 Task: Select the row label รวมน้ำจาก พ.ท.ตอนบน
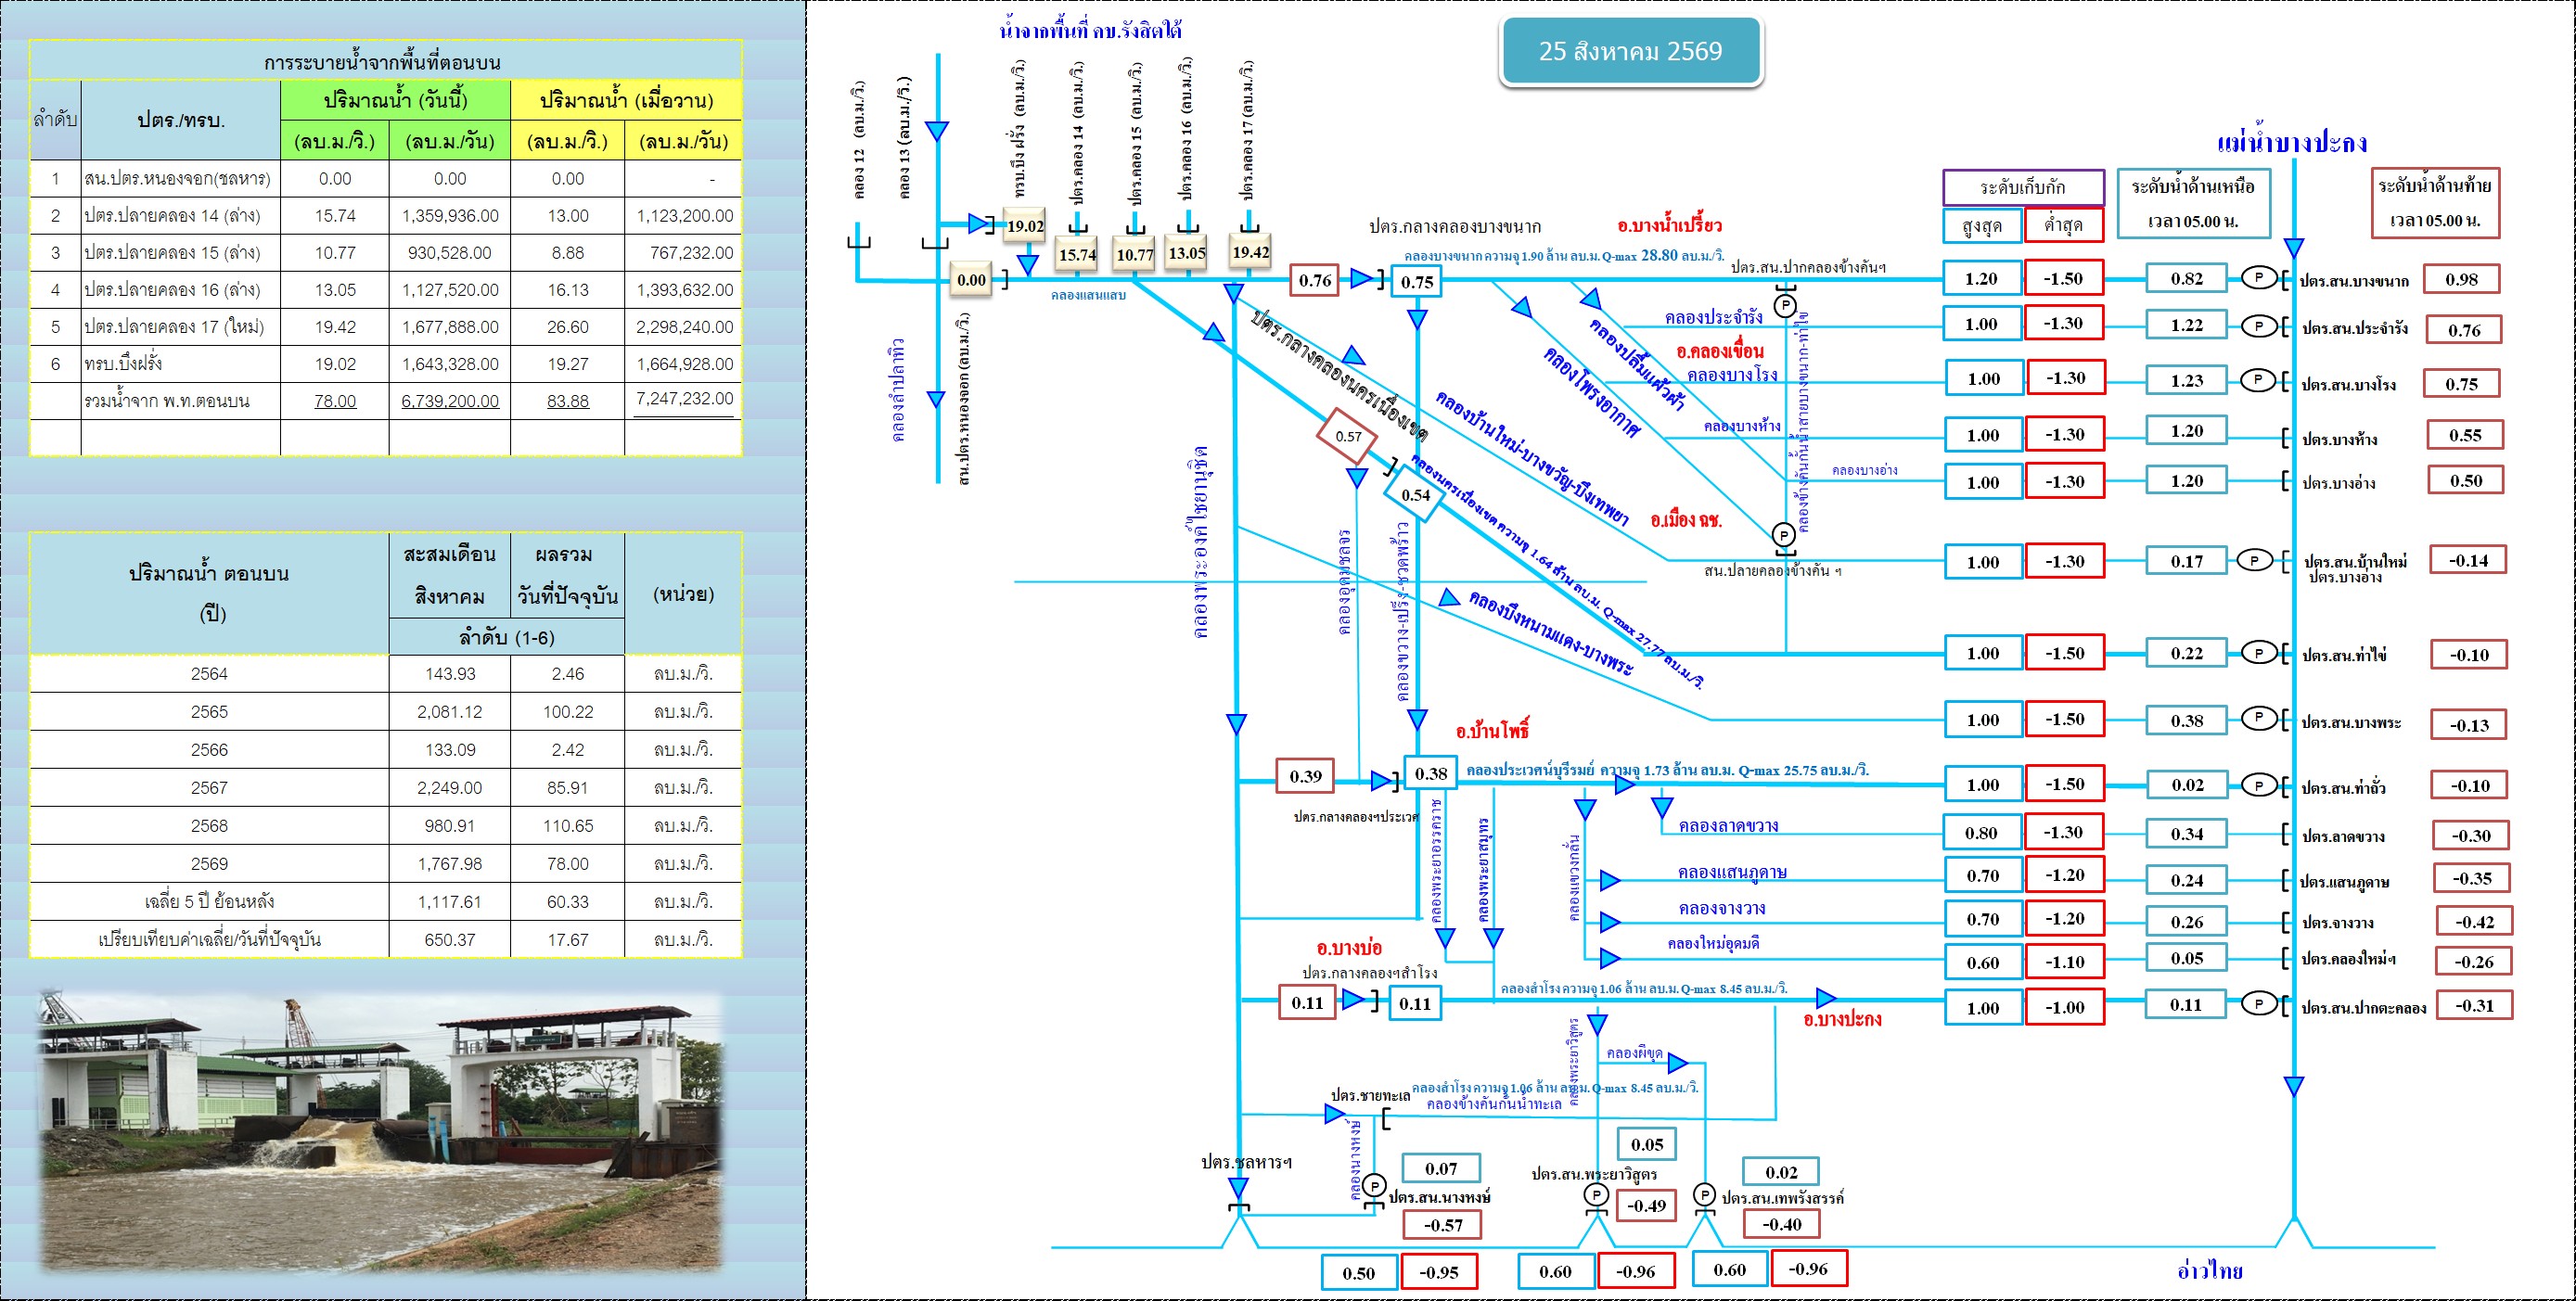167,401
